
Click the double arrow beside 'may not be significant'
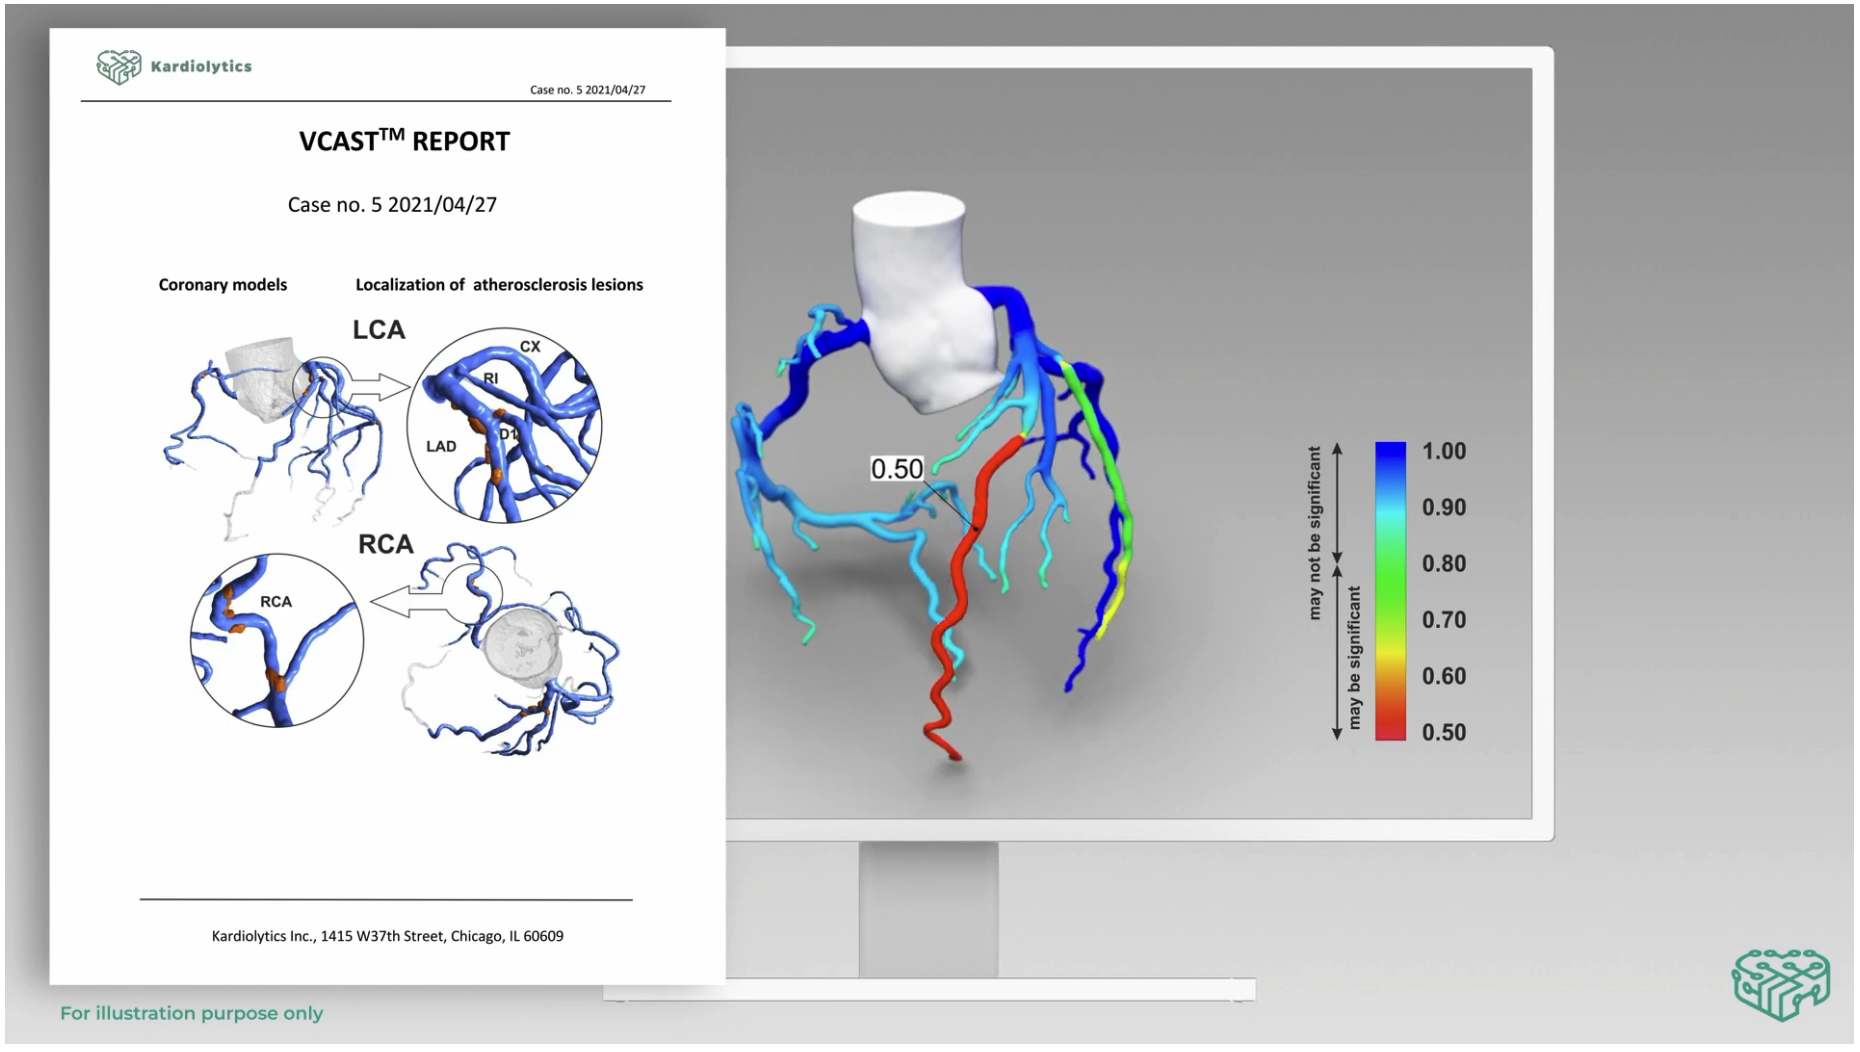(1338, 504)
